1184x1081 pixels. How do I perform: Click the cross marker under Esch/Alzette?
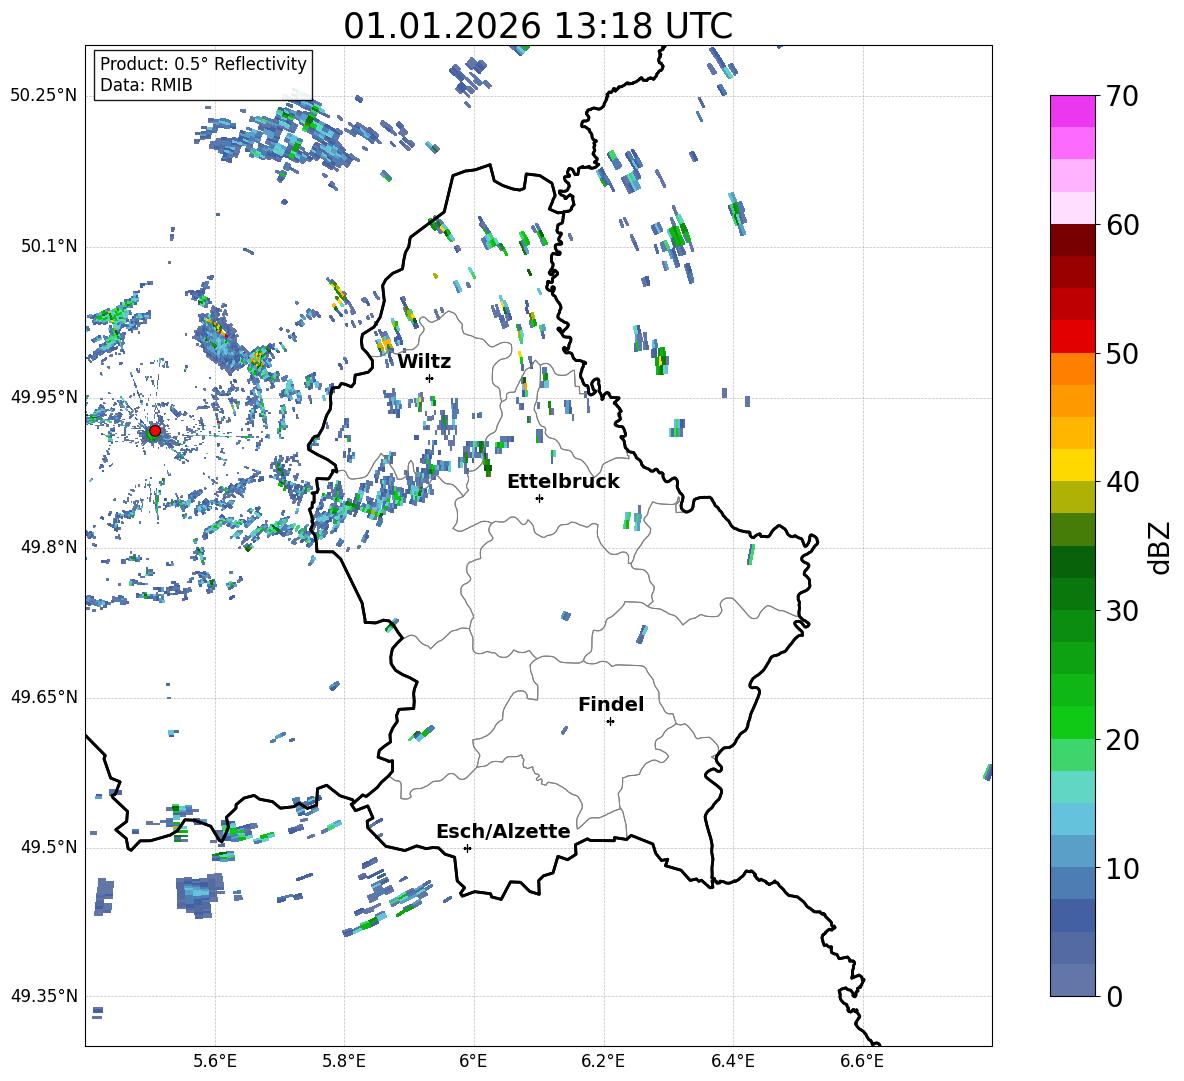pos(467,848)
